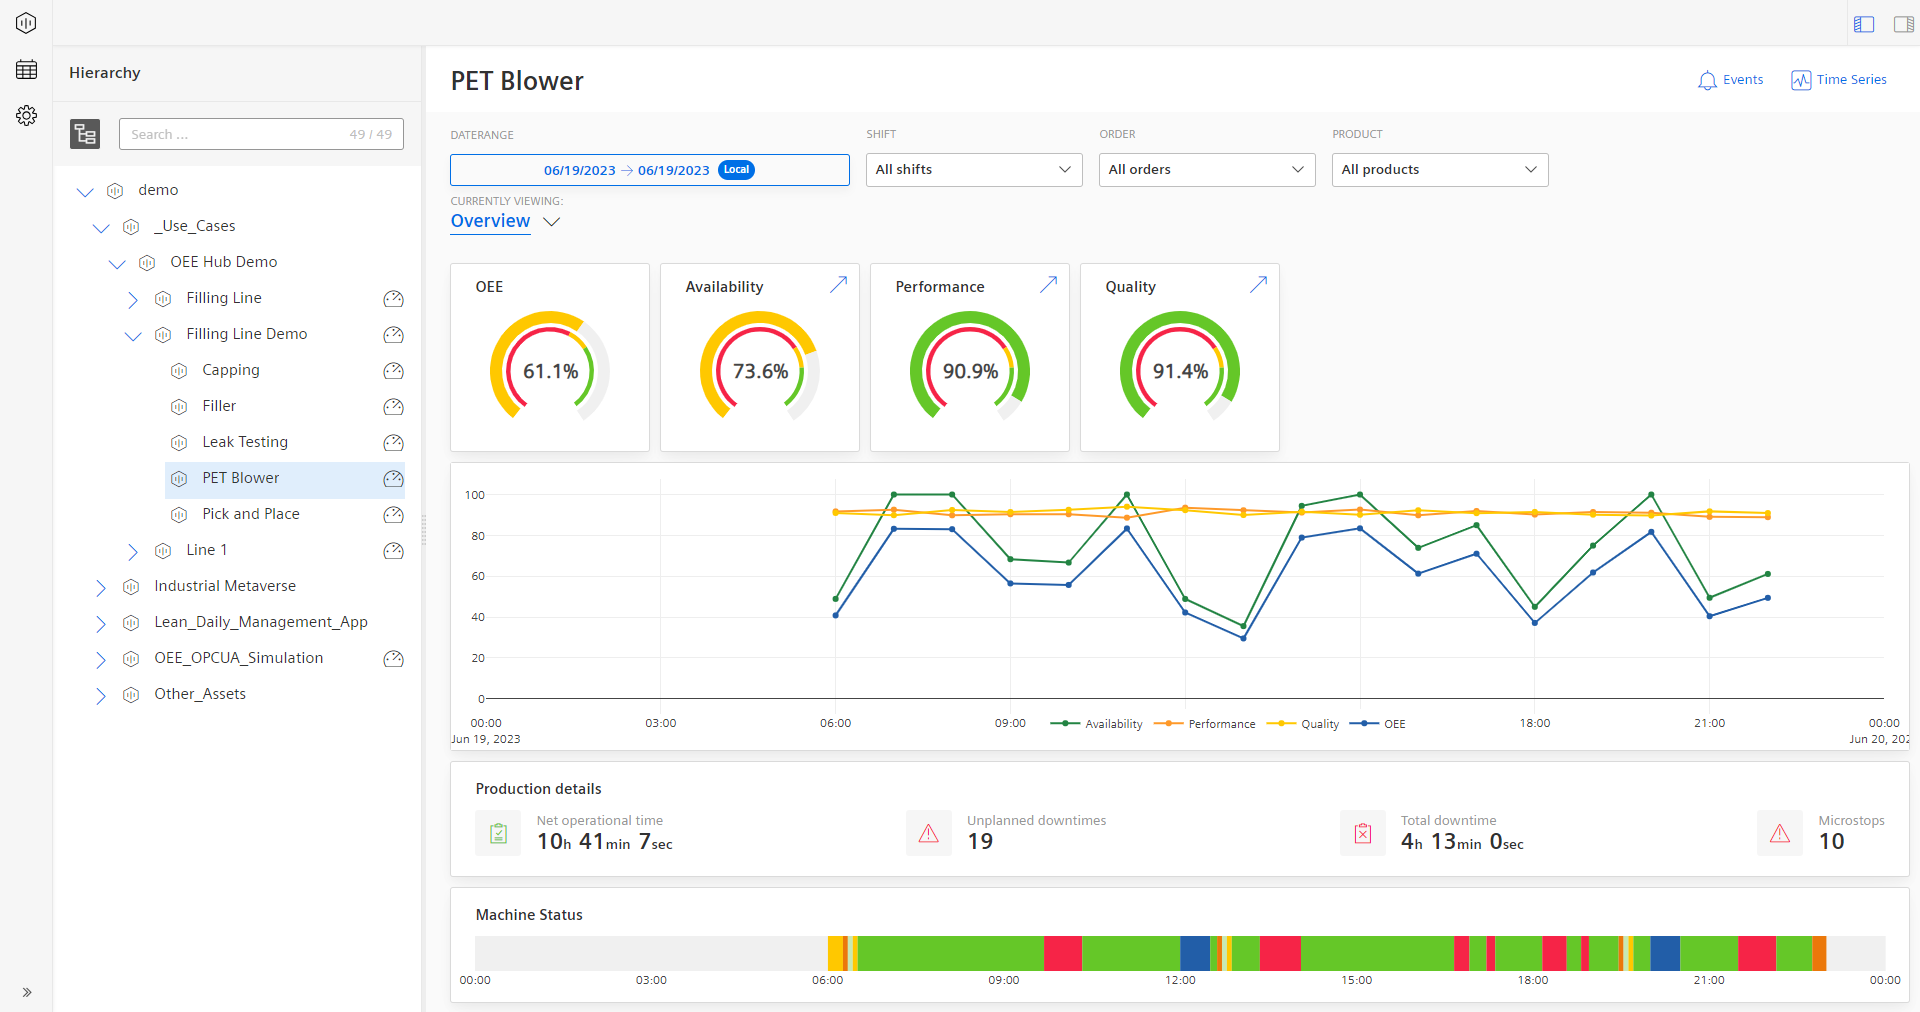Open the Availability detail arrow
Screen dimensions: 1920x1012
click(838, 285)
